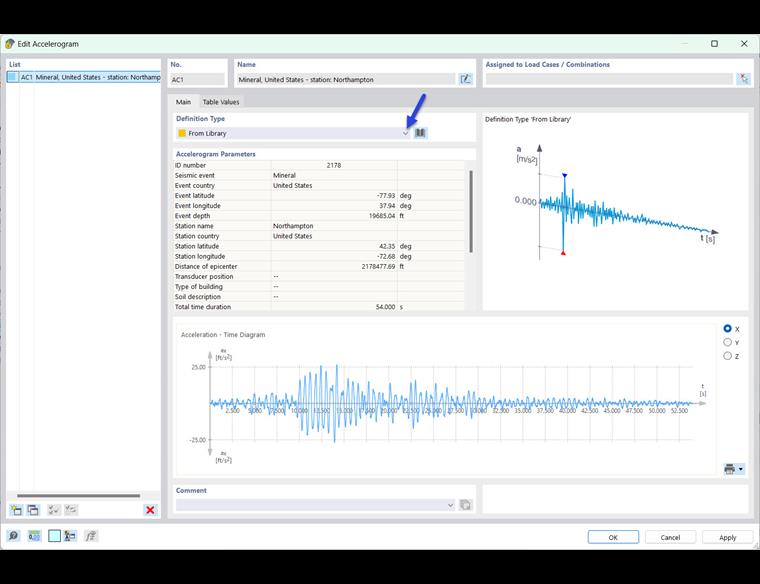The image size is (760, 584).
Task: Open the Definition Type dropdown
Action: [406, 133]
